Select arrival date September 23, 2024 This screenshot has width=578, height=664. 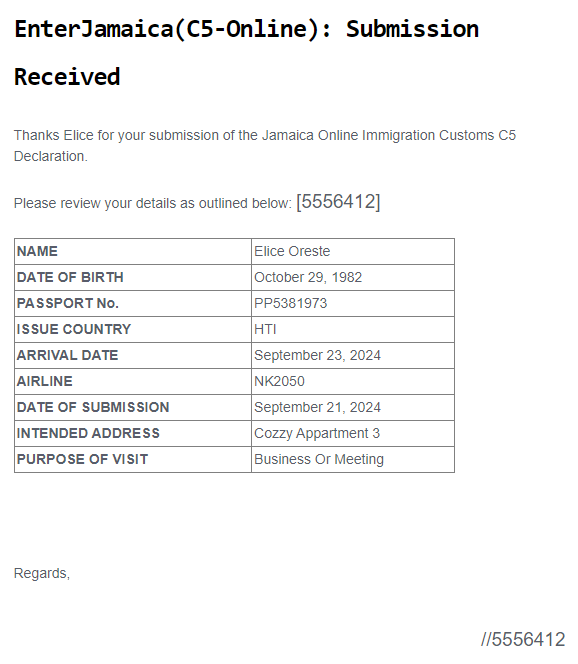click(x=317, y=355)
